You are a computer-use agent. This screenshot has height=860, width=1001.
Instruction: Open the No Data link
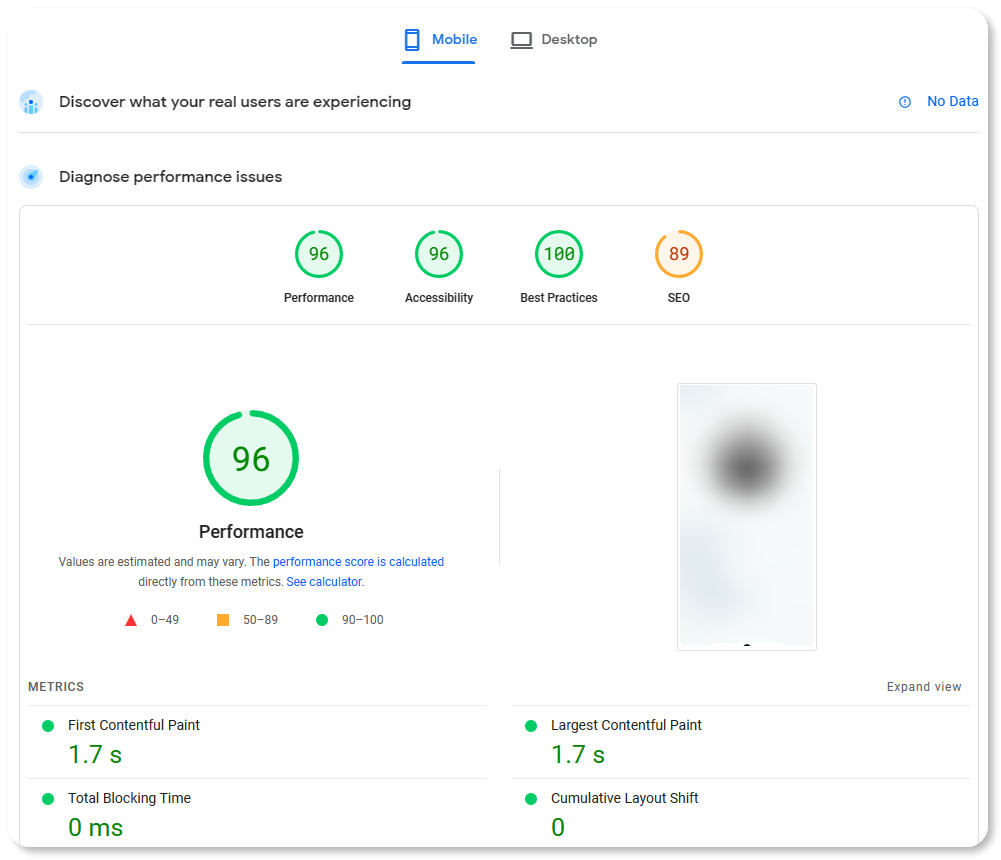pos(952,102)
